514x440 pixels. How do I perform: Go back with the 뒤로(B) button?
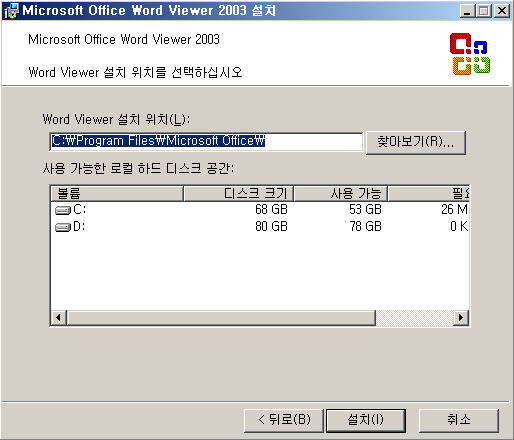284,420
